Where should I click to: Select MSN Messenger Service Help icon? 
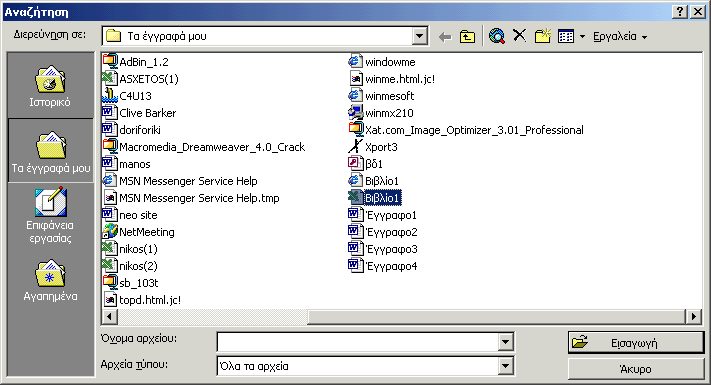pyautogui.click(x=110, y=180)
